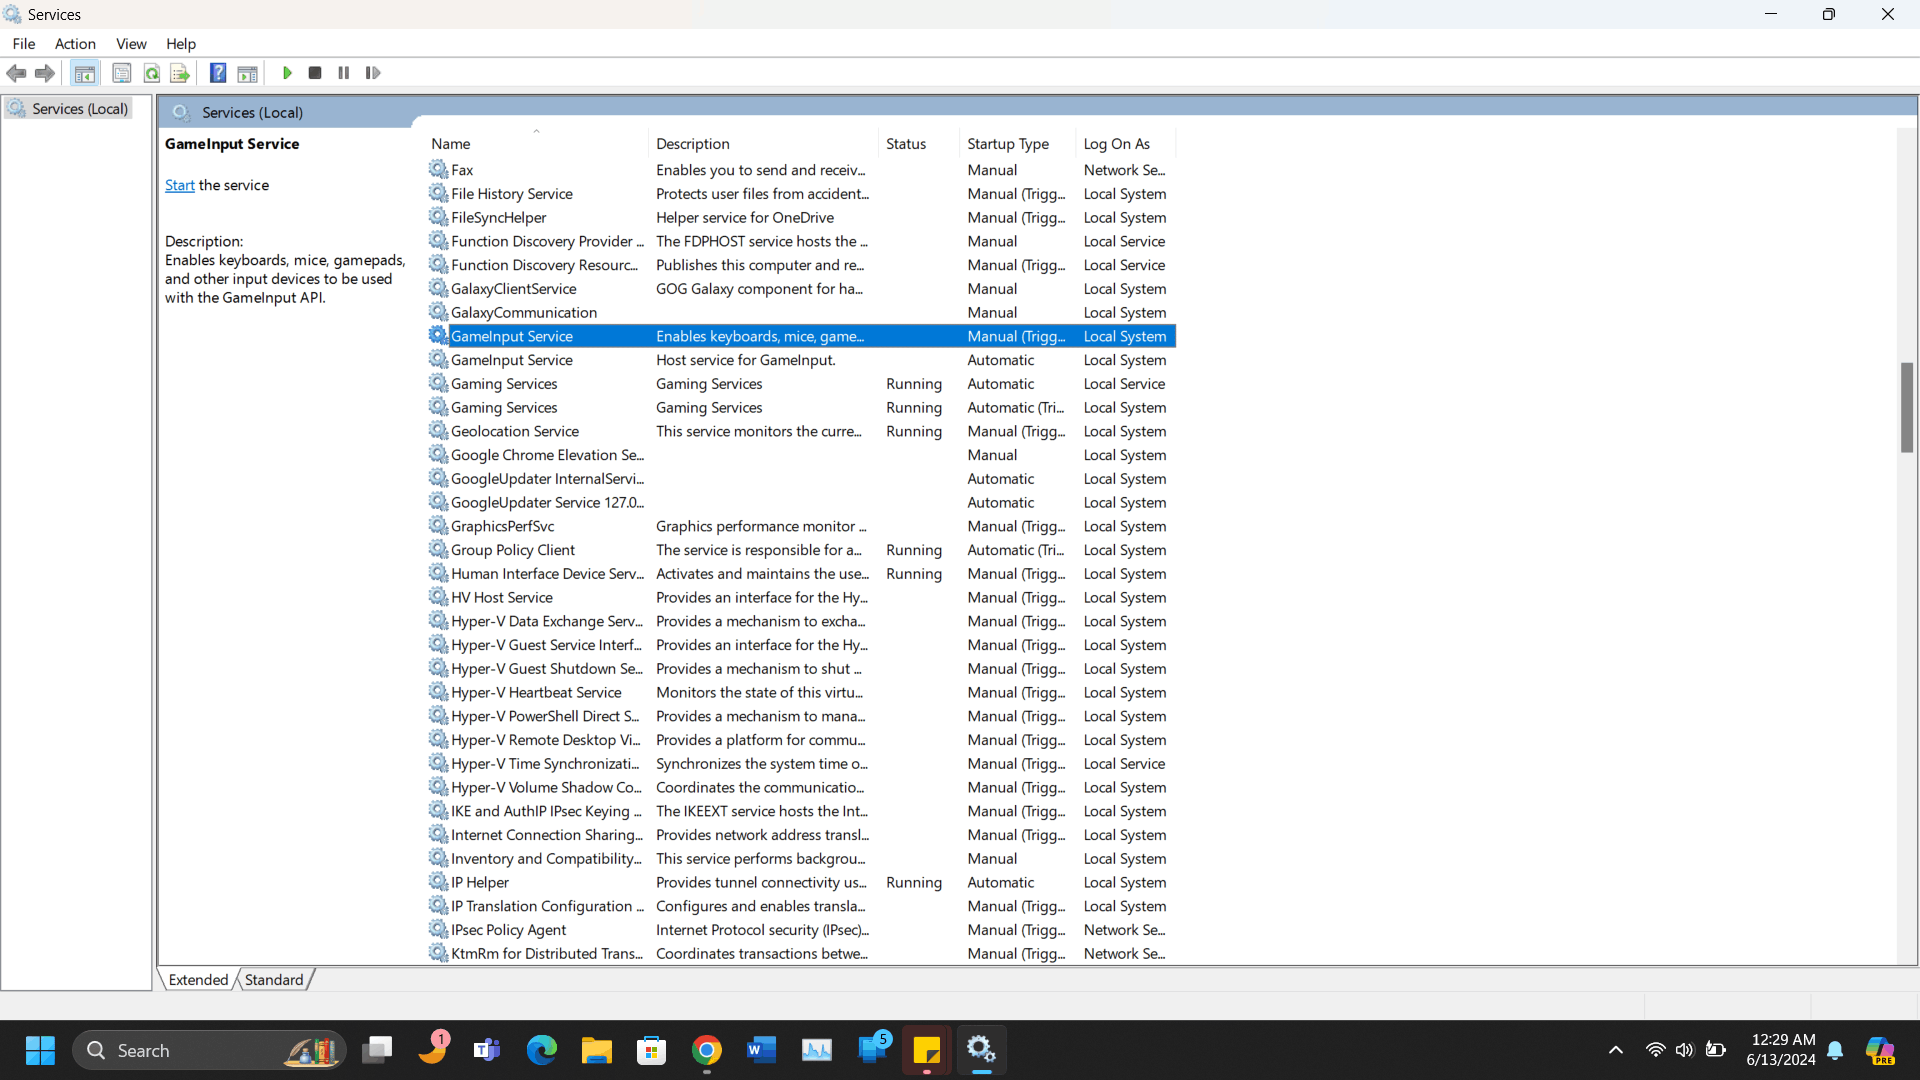Screen dimensions: 1920x1080
Task: Click the vertical scrollbar thumb
Action: pyautogui.click(x=1907, y=407)
